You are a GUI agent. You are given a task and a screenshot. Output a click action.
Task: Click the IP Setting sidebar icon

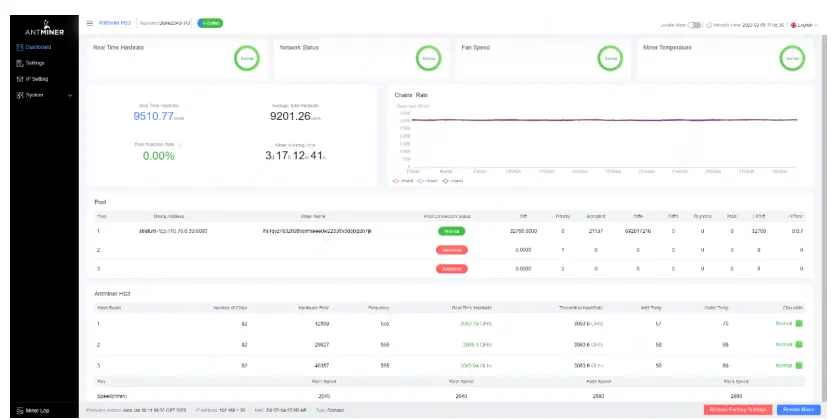20,79
